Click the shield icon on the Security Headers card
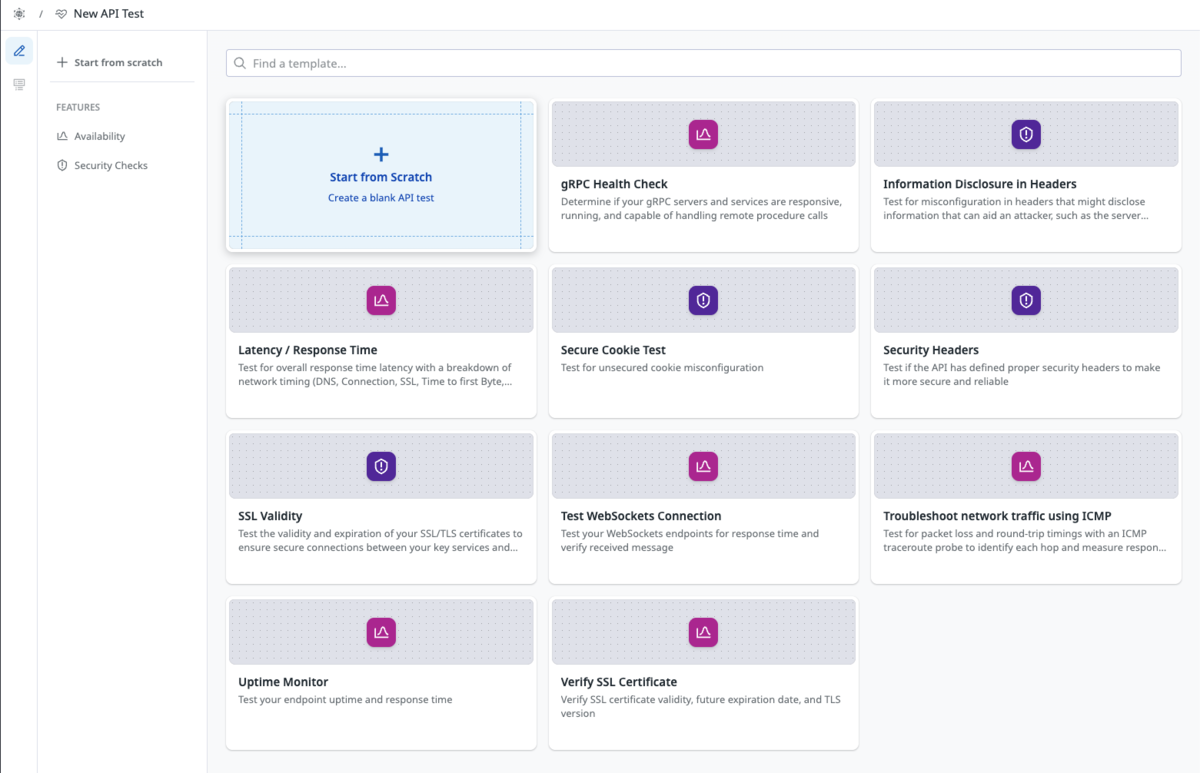 (1026, 300)
